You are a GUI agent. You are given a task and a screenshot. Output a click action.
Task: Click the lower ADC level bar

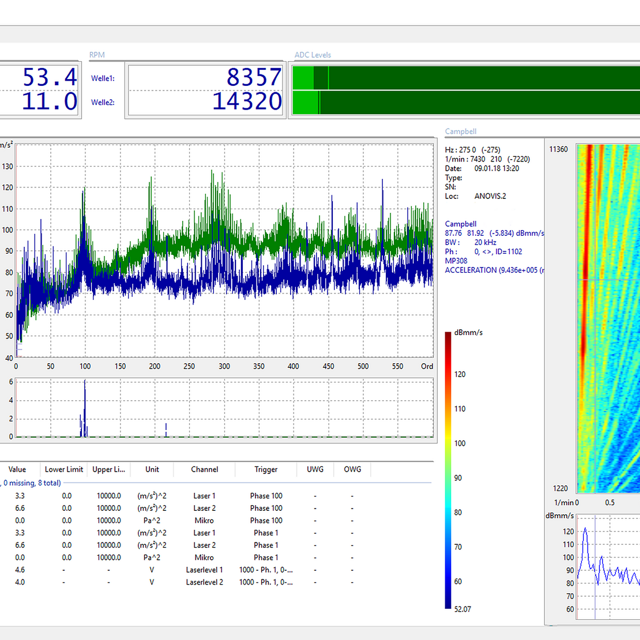(466, 102)
